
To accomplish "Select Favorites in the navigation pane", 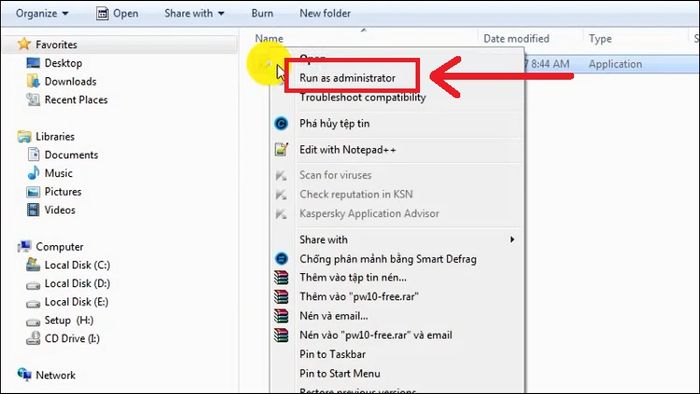I will click(56, 45).
